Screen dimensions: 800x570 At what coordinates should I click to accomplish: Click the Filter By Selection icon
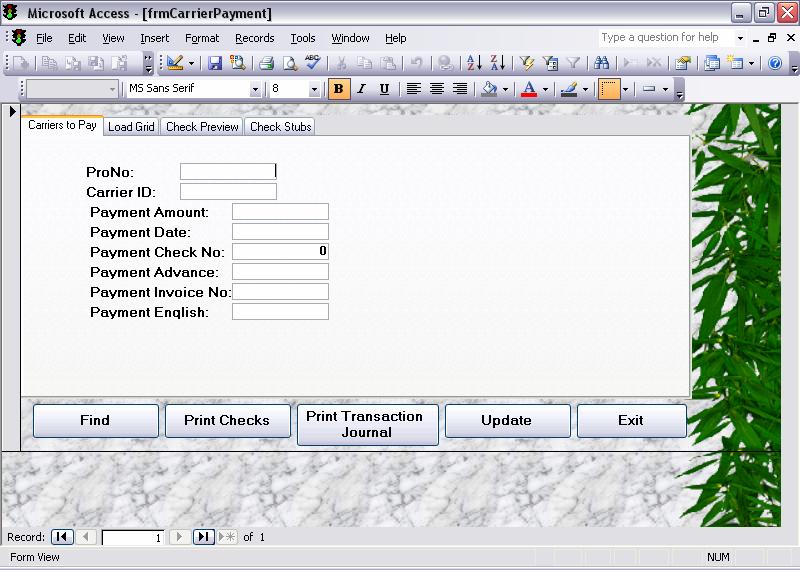coord(527,63)
